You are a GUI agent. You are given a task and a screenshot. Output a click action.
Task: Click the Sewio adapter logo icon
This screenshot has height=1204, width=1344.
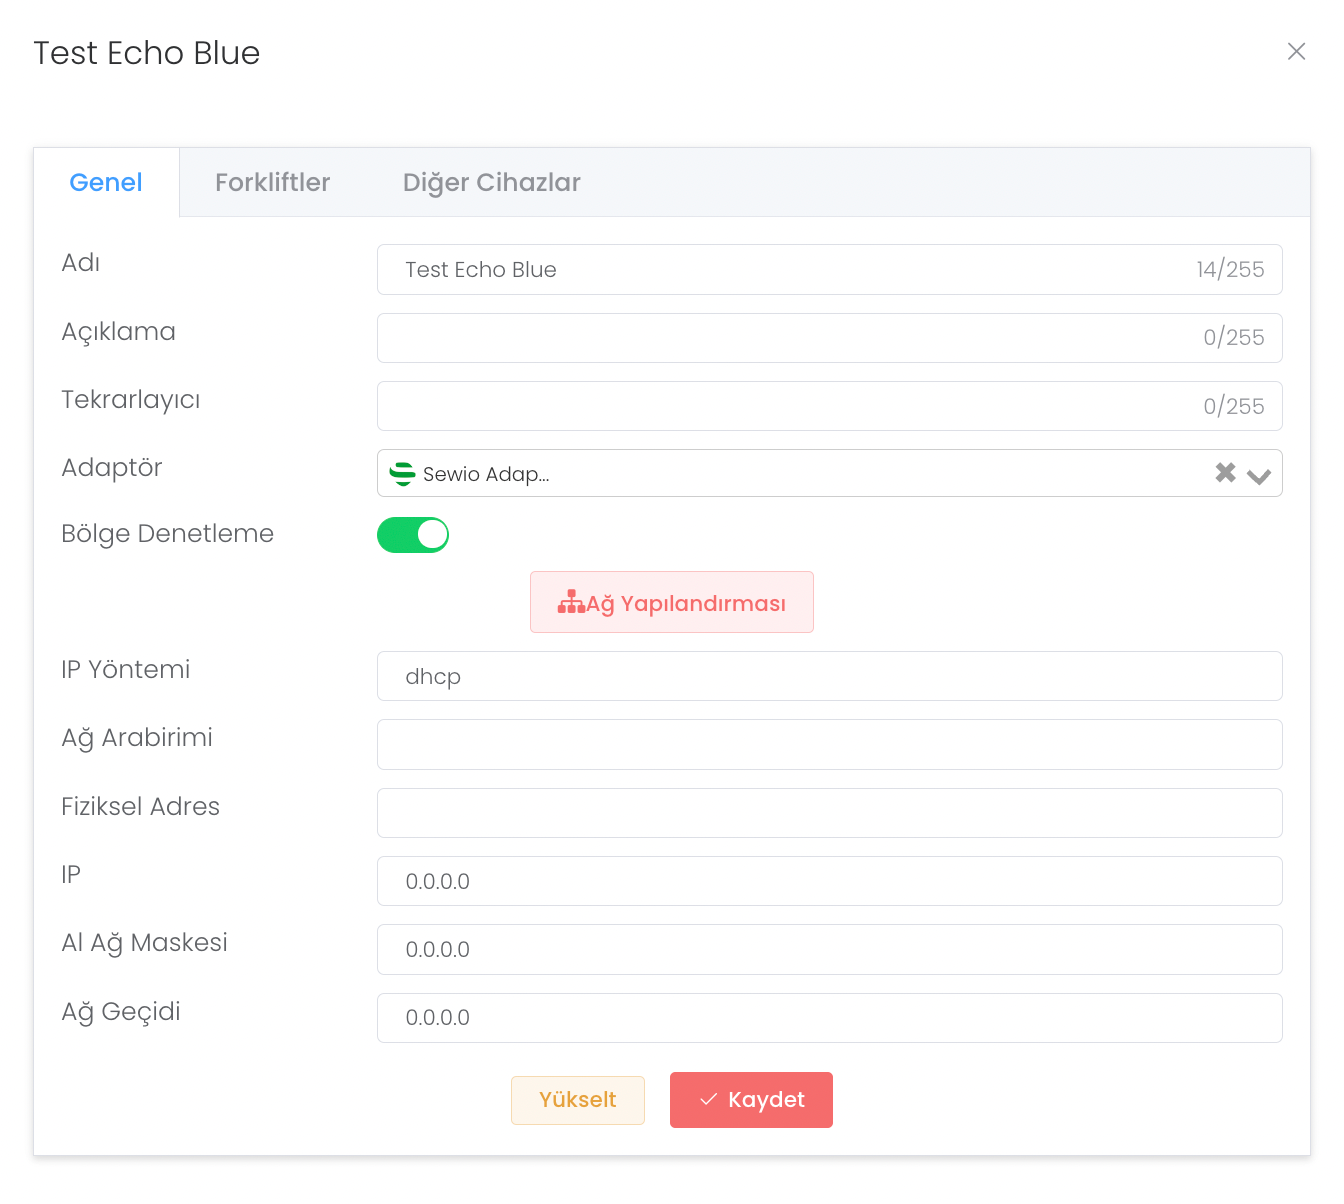pos(402,474)
